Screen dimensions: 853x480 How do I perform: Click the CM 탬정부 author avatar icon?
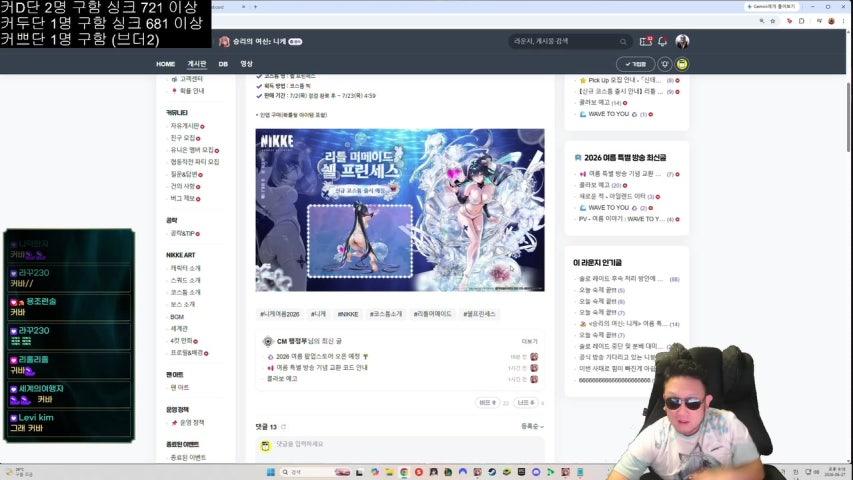point(268,341)
